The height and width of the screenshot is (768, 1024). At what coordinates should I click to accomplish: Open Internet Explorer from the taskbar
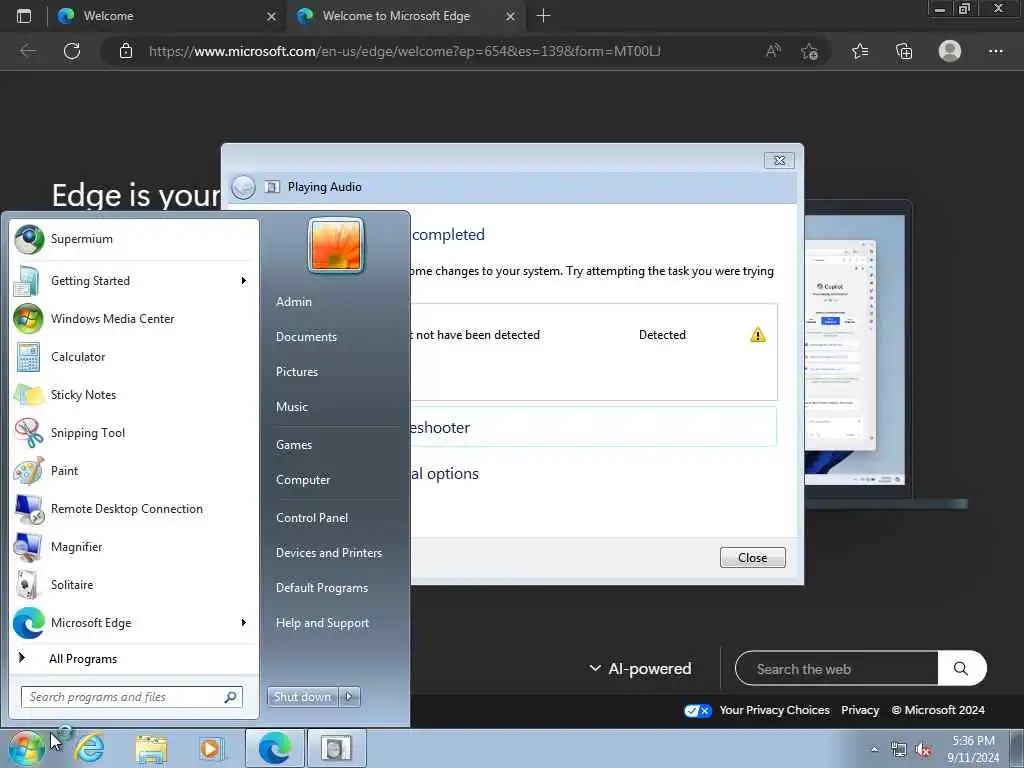89,748
